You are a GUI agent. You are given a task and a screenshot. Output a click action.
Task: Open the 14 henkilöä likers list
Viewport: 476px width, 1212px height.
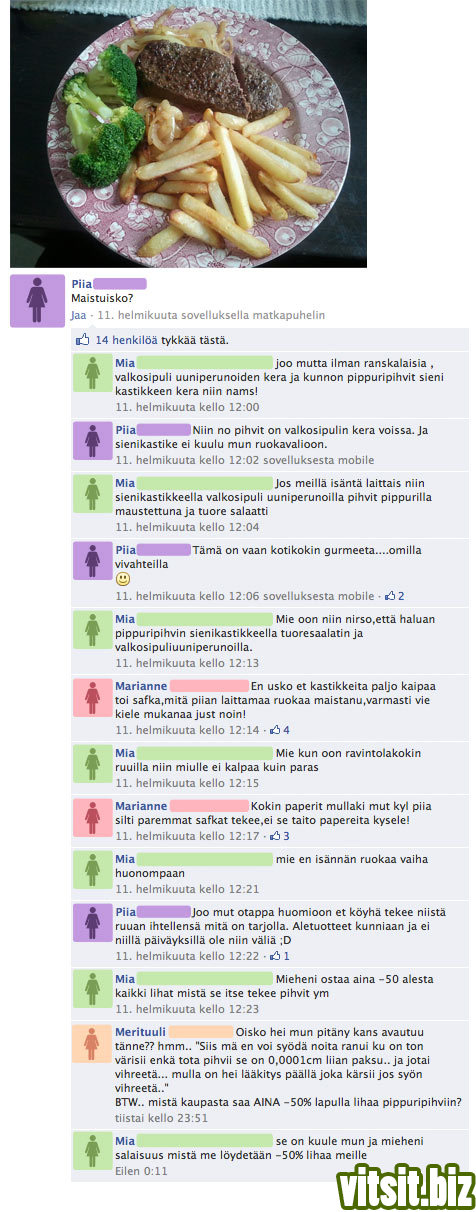click(128, 340)
